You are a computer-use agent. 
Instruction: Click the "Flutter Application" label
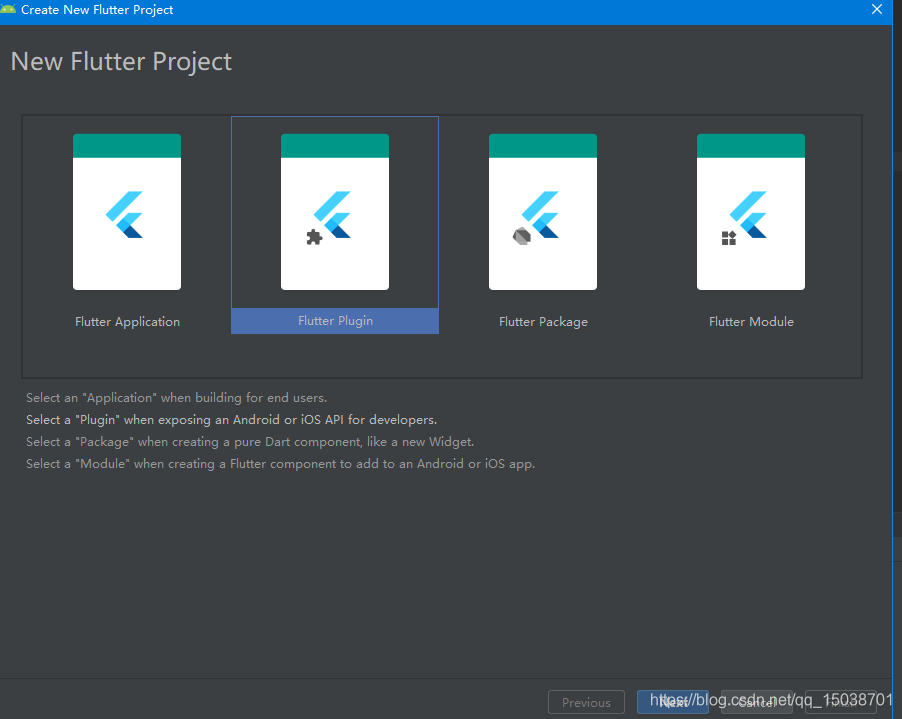click(x=127, y=322)
